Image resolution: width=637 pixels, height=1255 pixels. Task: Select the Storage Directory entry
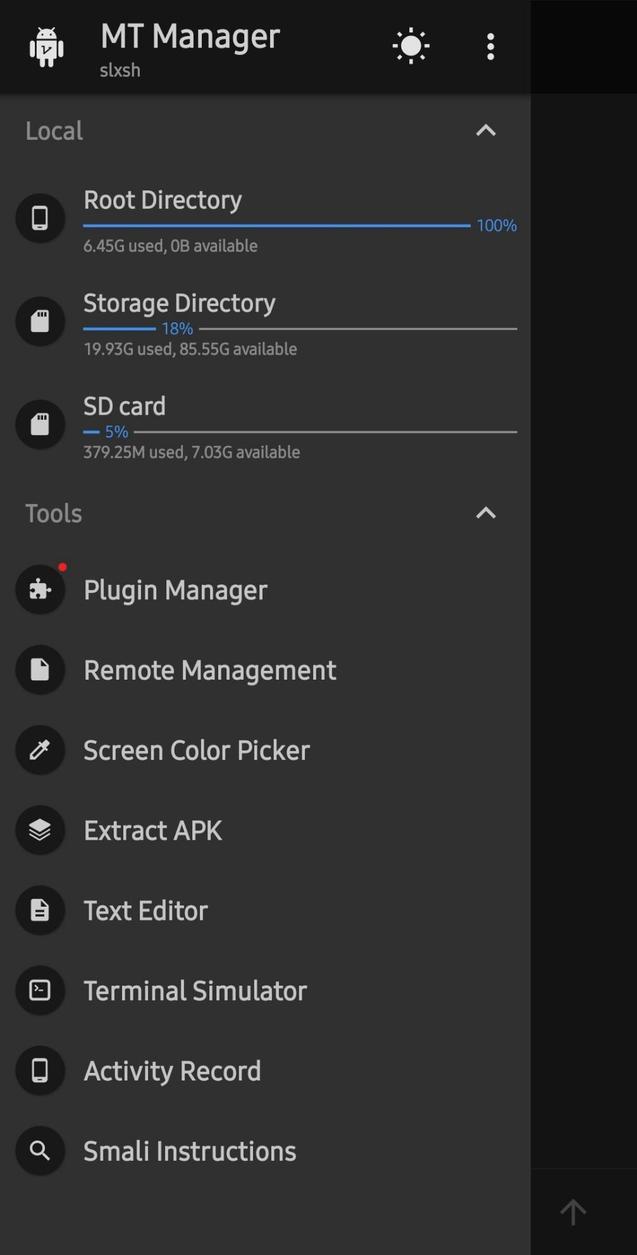(x=179, y=303)
